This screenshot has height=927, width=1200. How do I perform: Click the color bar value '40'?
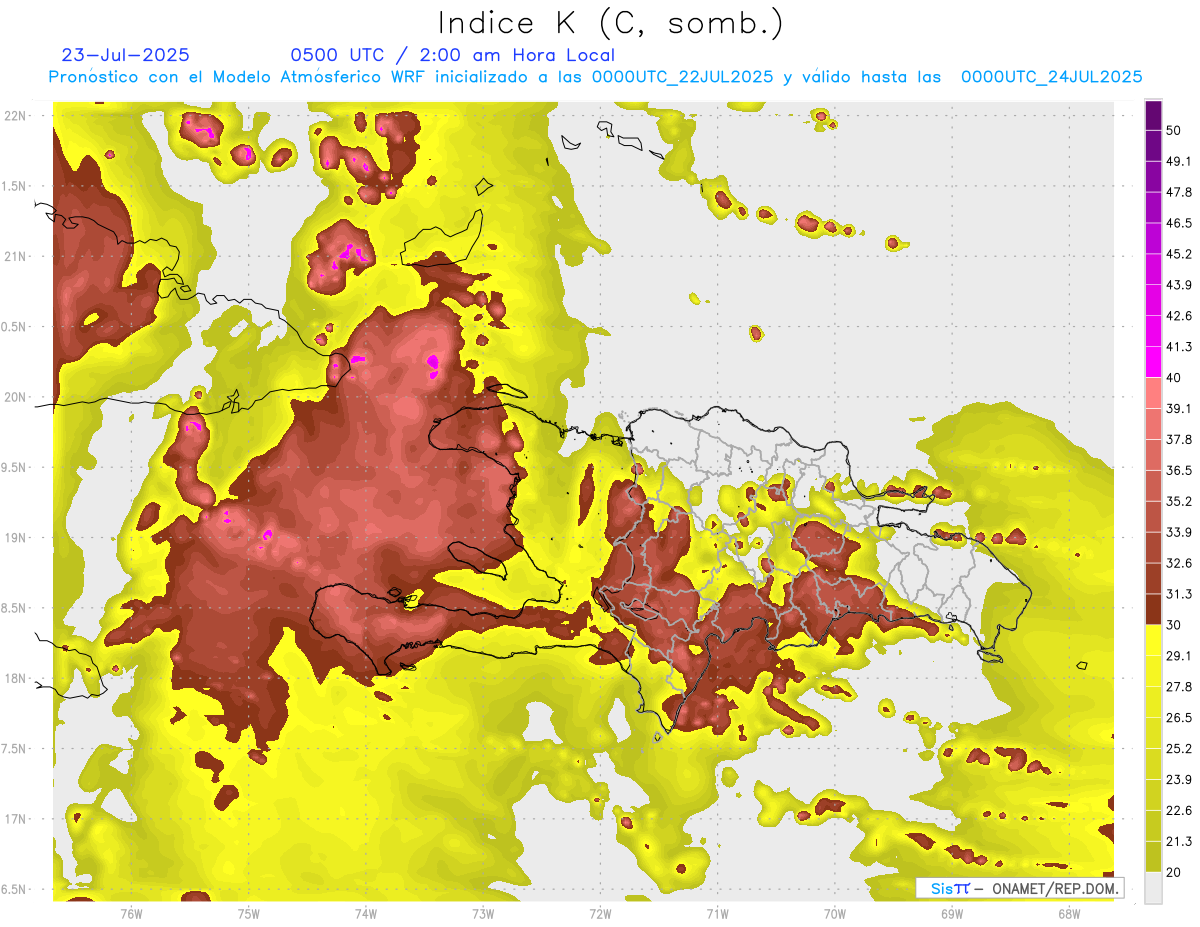(1174, 378)
